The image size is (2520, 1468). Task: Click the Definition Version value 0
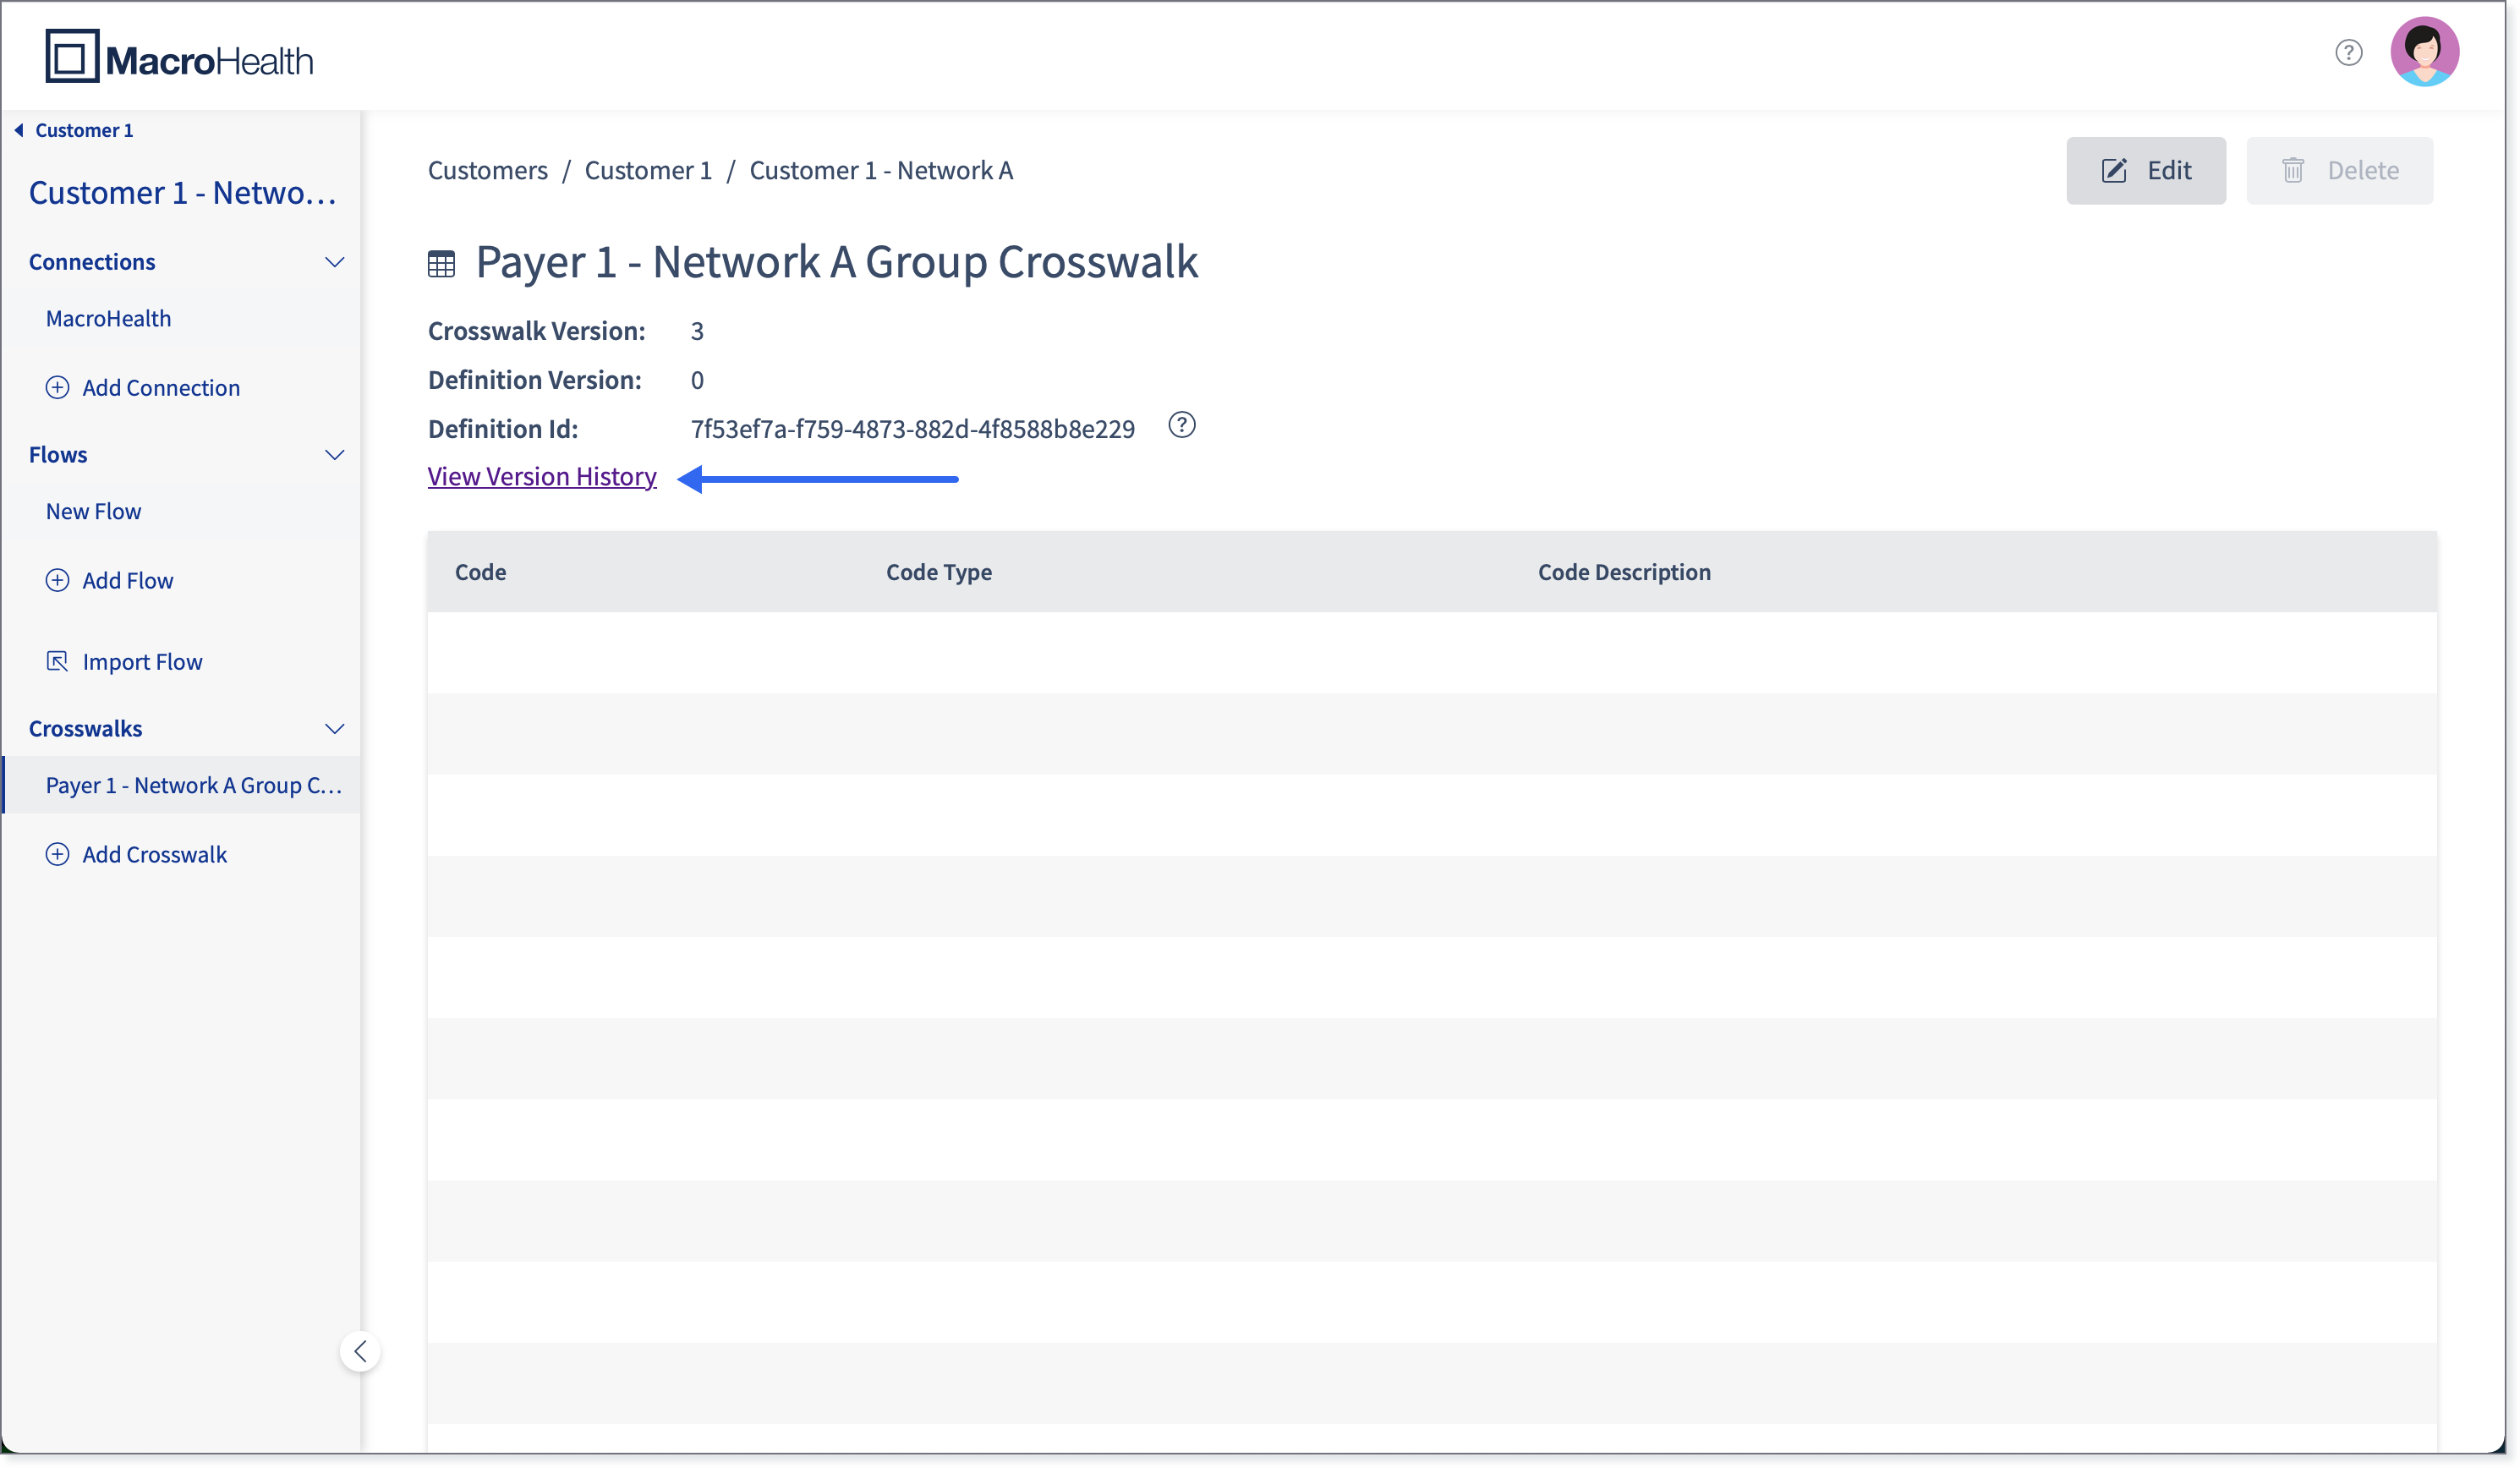click(697, 380)
